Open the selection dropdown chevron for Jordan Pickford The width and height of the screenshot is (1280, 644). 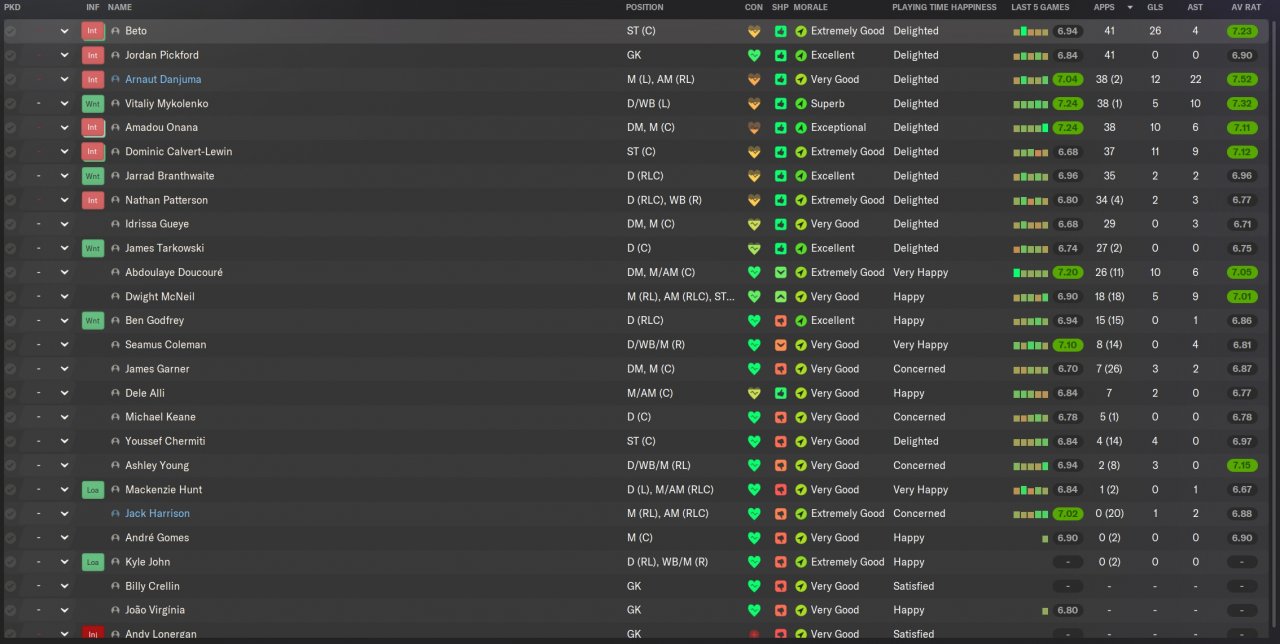click(64, 55)
